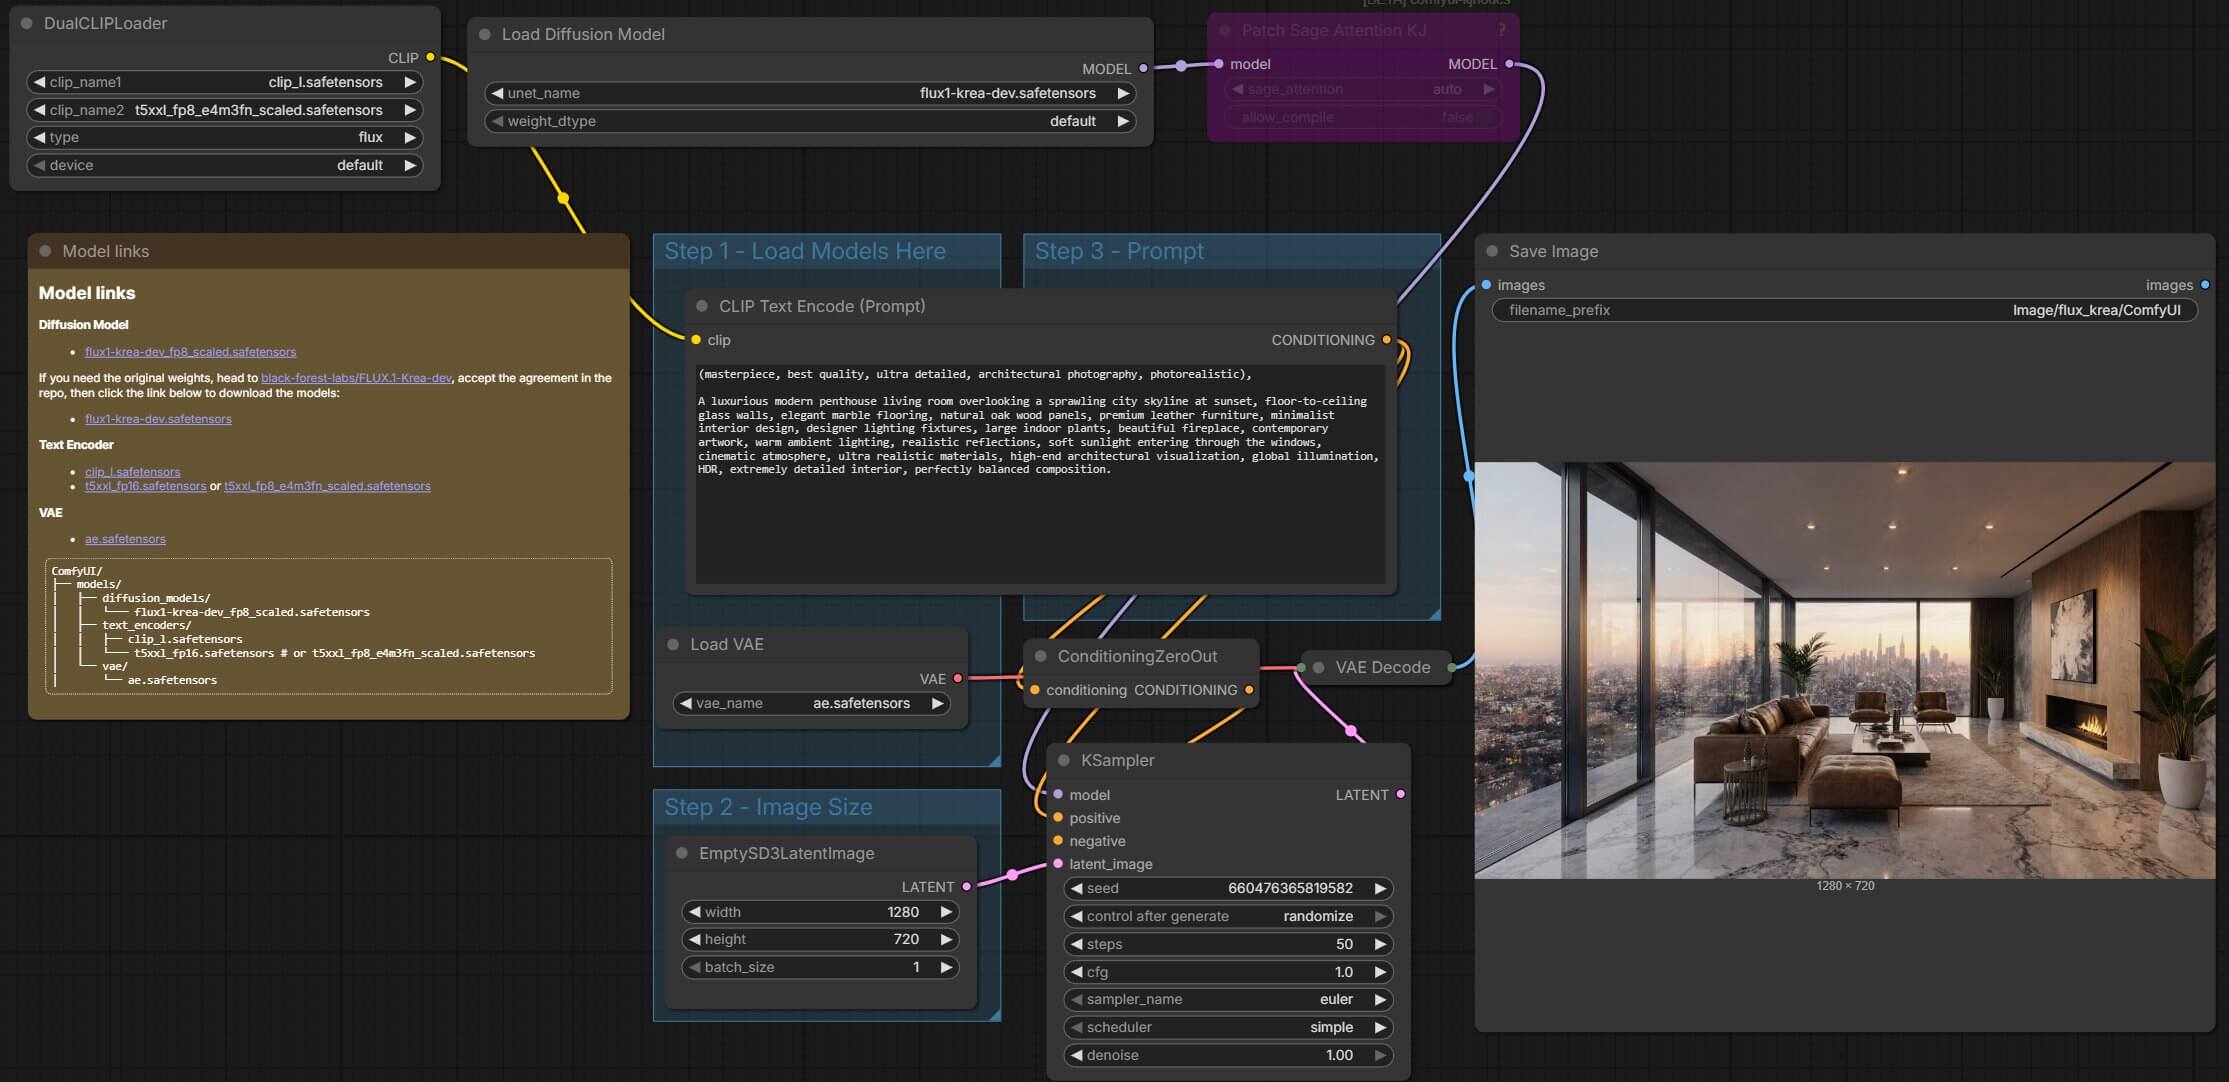Open t5xxl_fp8_e4m3fn_scaled.safetensors link
Image resolution: width=2229 pixels, height=1082 pixels.
[327, 486]
